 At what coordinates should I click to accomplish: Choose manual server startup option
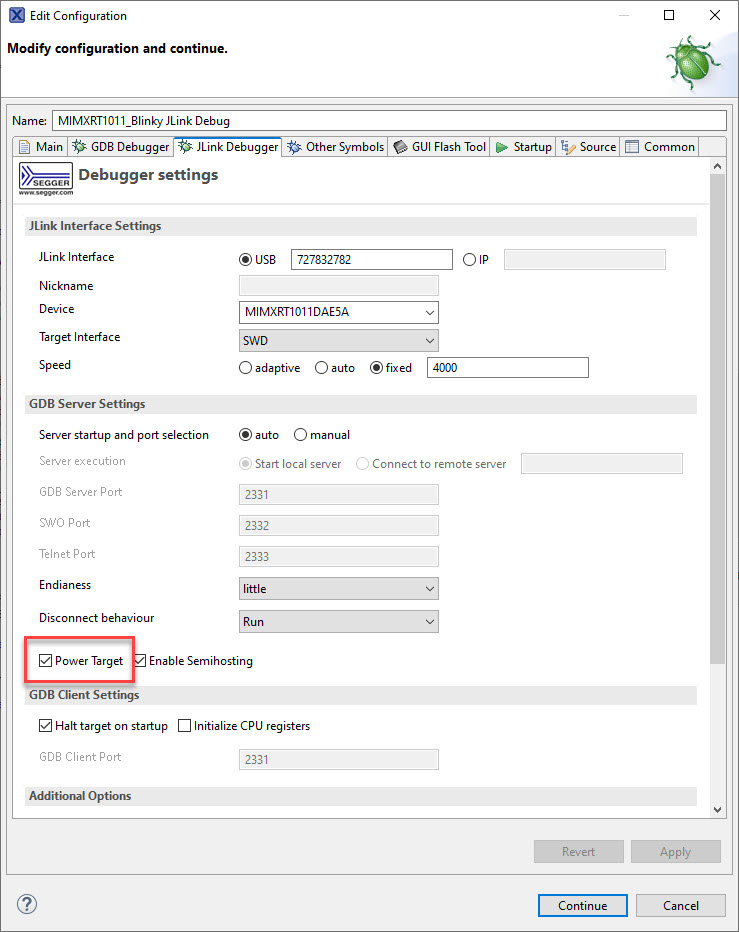300,435
